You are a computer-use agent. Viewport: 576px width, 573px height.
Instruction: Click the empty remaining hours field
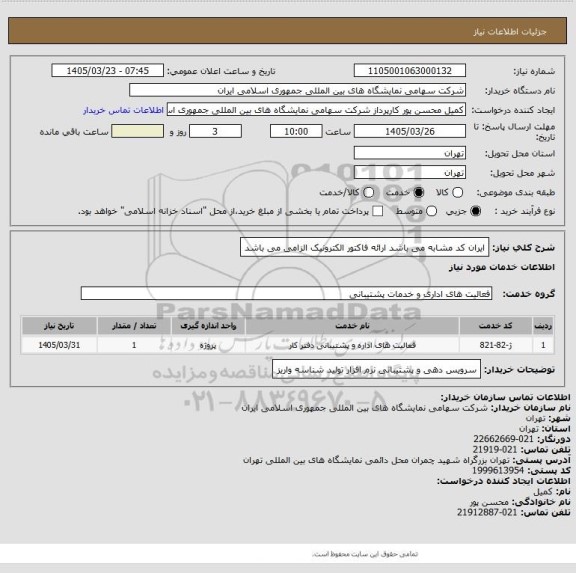pyautogui.click(x=137, y=131)
